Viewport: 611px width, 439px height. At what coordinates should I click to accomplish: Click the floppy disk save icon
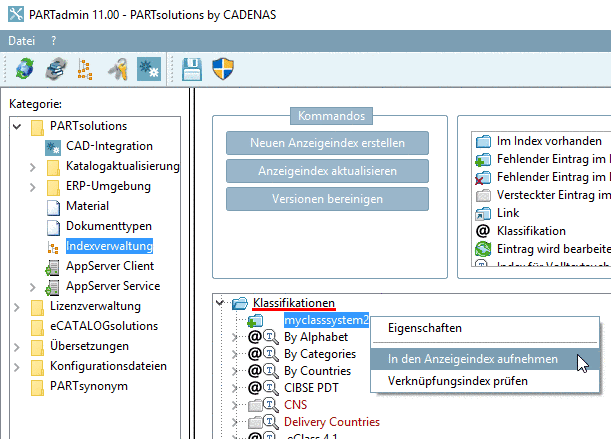point(192,69)
